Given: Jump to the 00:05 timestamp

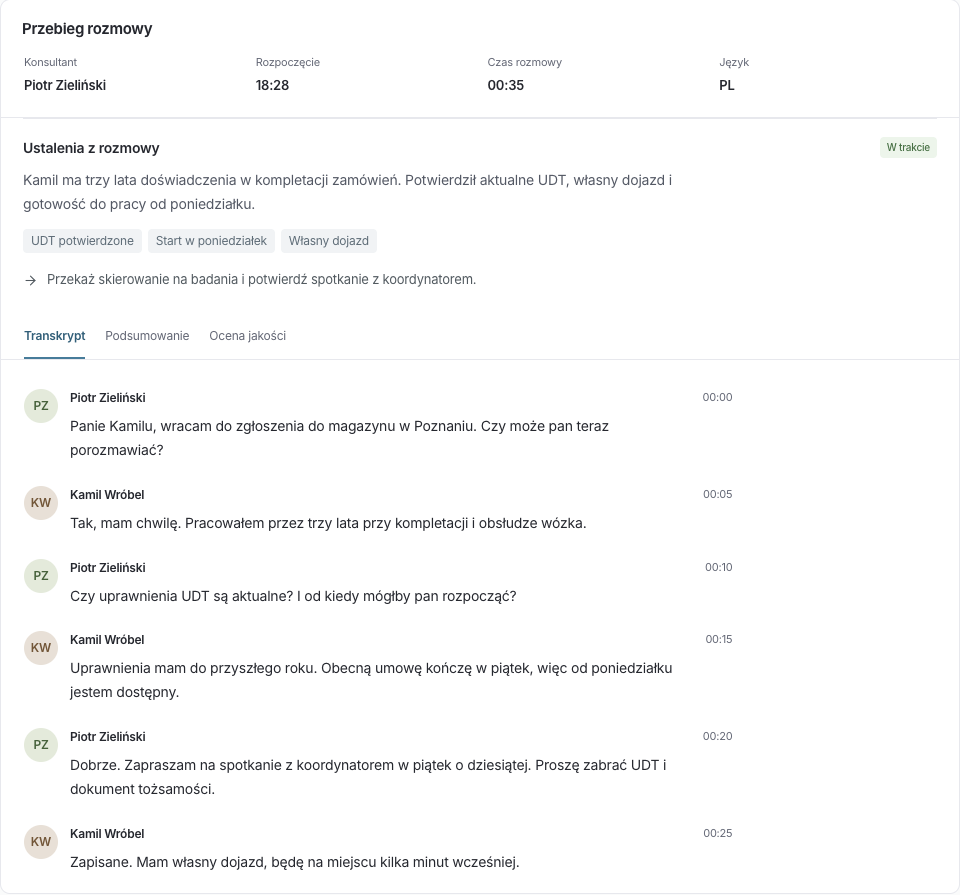Looking at the screenshot, I should point(718,494).
